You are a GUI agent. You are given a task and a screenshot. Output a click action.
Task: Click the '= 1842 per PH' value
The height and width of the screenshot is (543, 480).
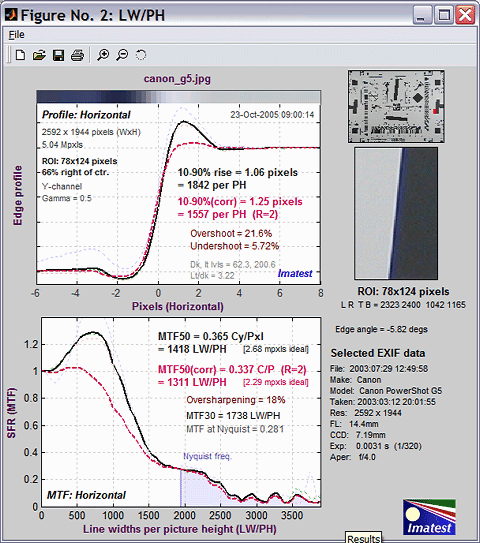(x=212, y=185)
